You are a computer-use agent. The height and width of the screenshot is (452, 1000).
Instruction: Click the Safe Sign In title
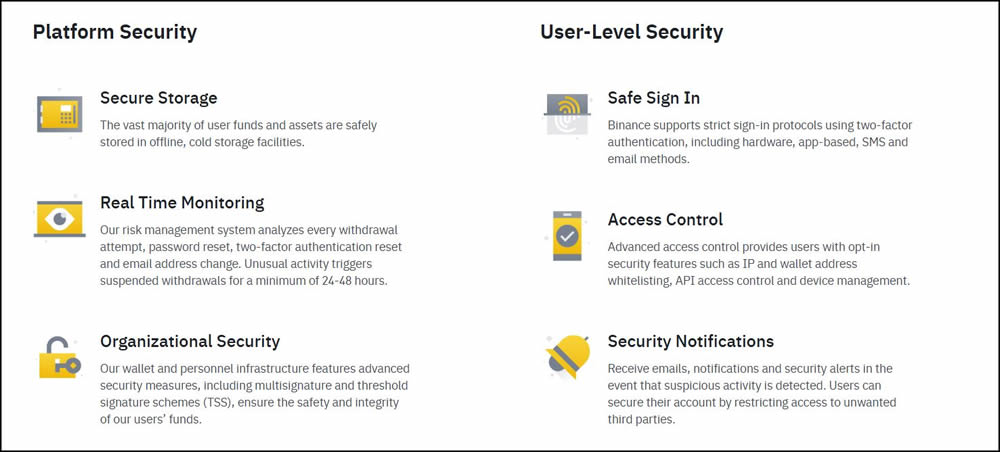pos(654,98)
